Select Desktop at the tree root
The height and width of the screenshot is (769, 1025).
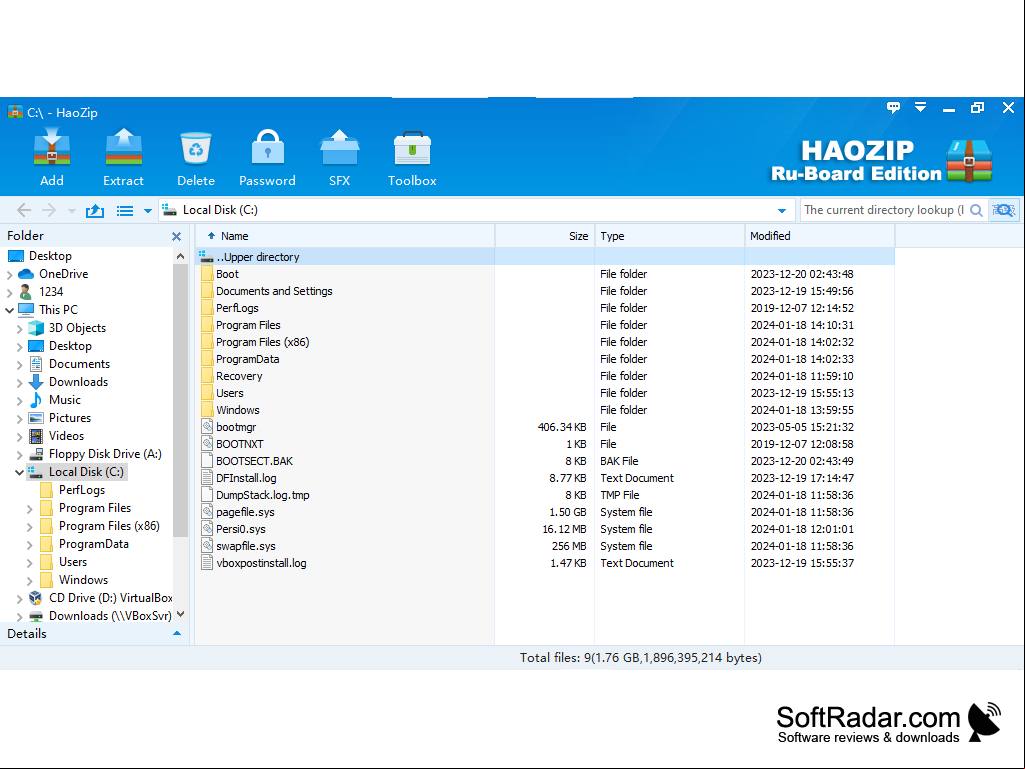tap(50, 256)
